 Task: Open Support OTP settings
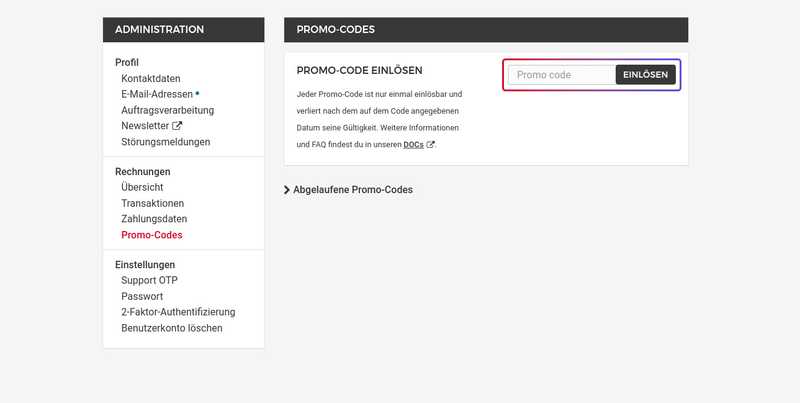point(149,280)
